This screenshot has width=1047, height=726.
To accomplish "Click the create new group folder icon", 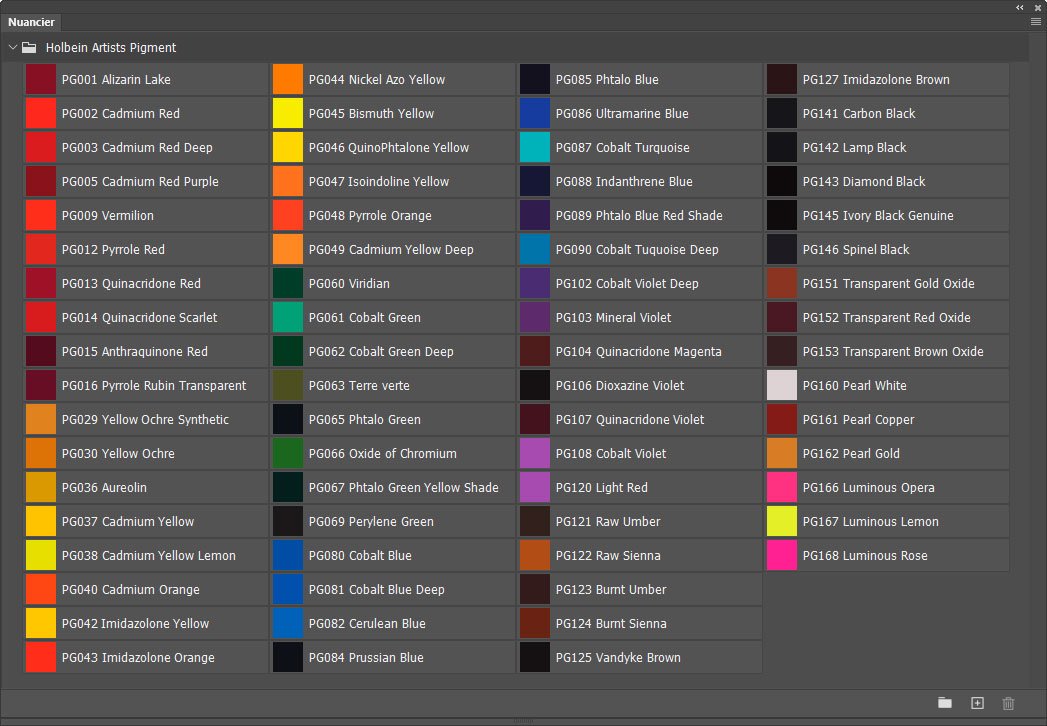I will coord(944,703).
